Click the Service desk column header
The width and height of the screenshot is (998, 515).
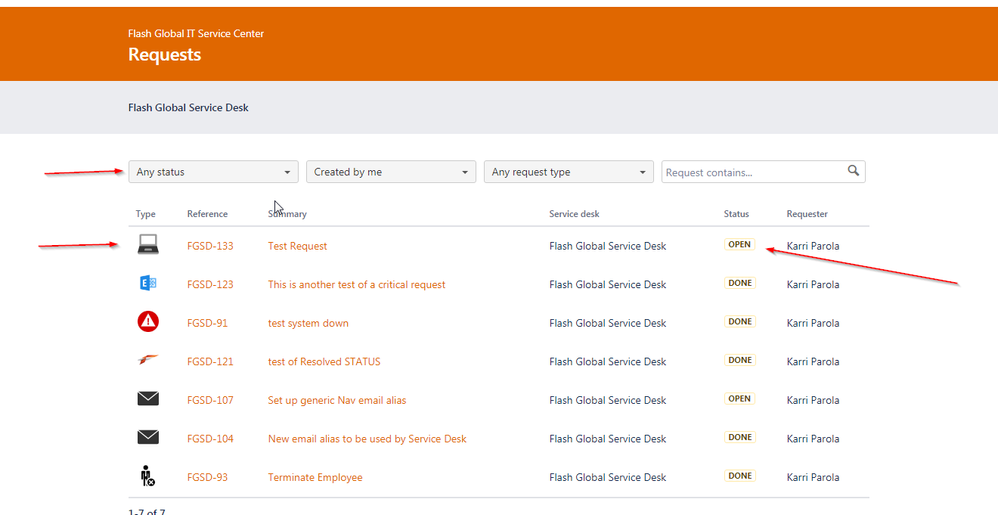click(574, 214)
